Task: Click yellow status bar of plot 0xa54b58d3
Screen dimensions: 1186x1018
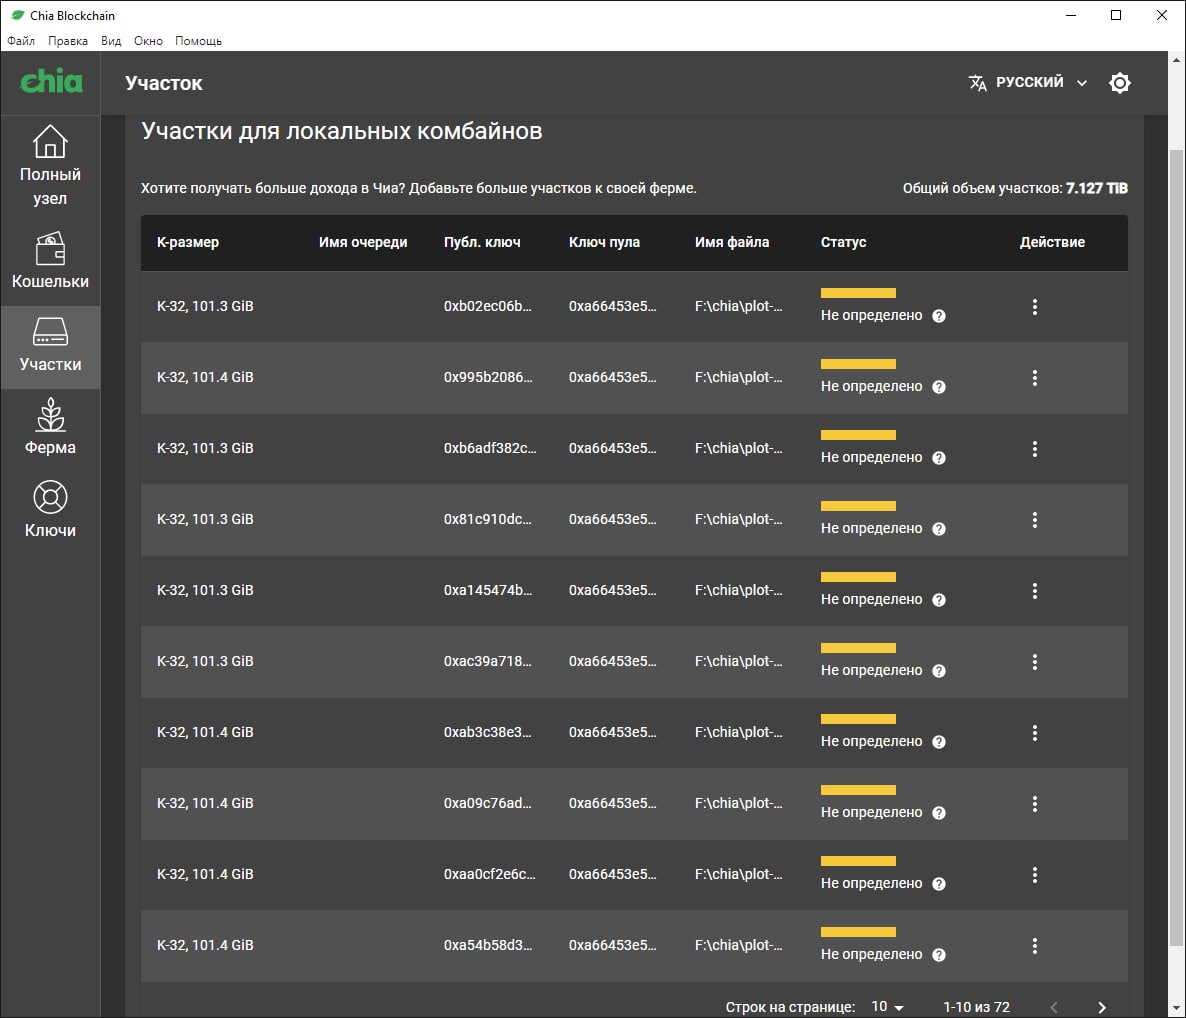Action: (858, 933)
